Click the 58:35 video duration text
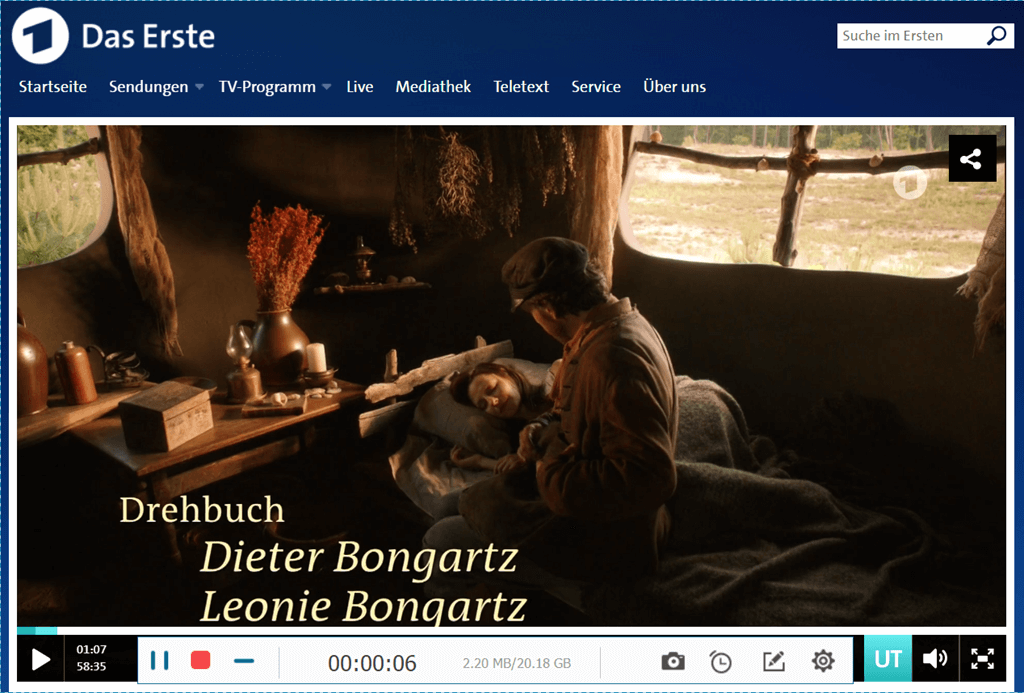Screen dimensions: 1024x693 pyautogui.click(x=91, y=667)
